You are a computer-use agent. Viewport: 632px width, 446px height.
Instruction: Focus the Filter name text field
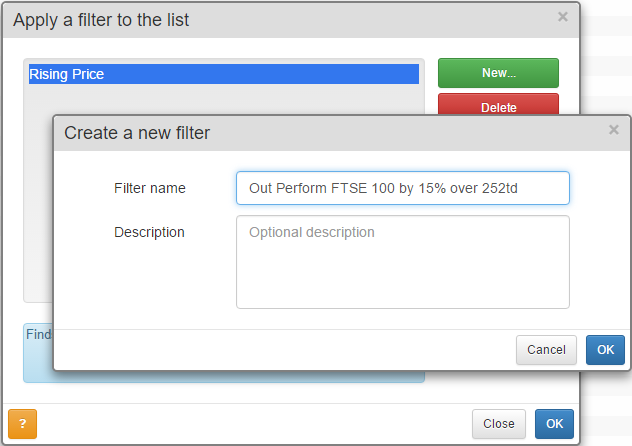click(x=403, y=188)
